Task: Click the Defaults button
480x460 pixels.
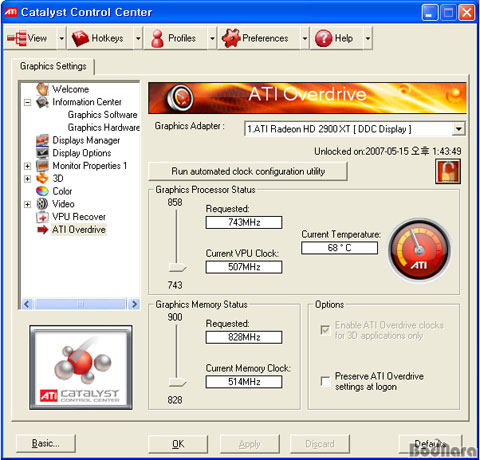Action: tap(430, 444)
